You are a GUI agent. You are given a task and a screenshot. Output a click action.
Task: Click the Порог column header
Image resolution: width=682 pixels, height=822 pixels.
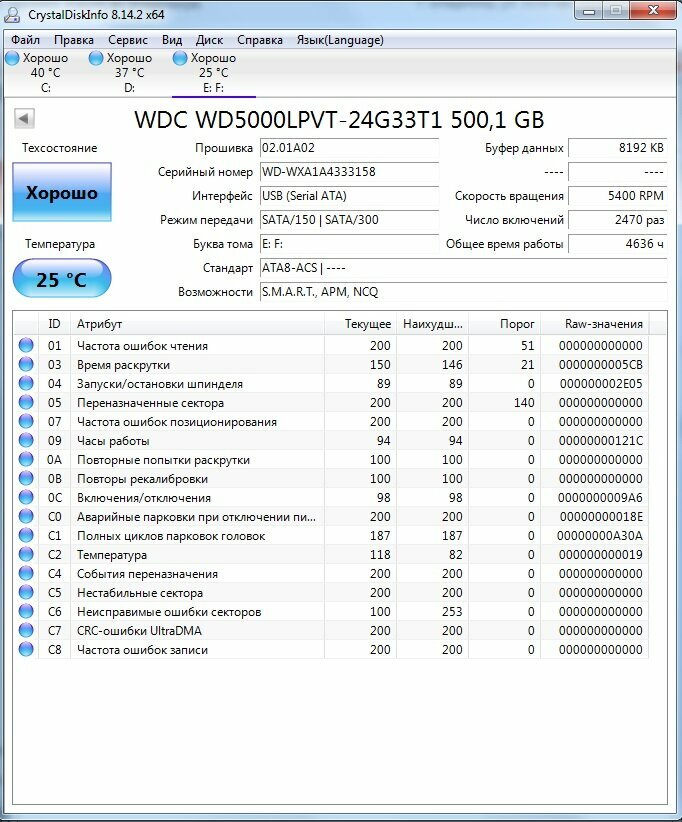coord(504,323)
